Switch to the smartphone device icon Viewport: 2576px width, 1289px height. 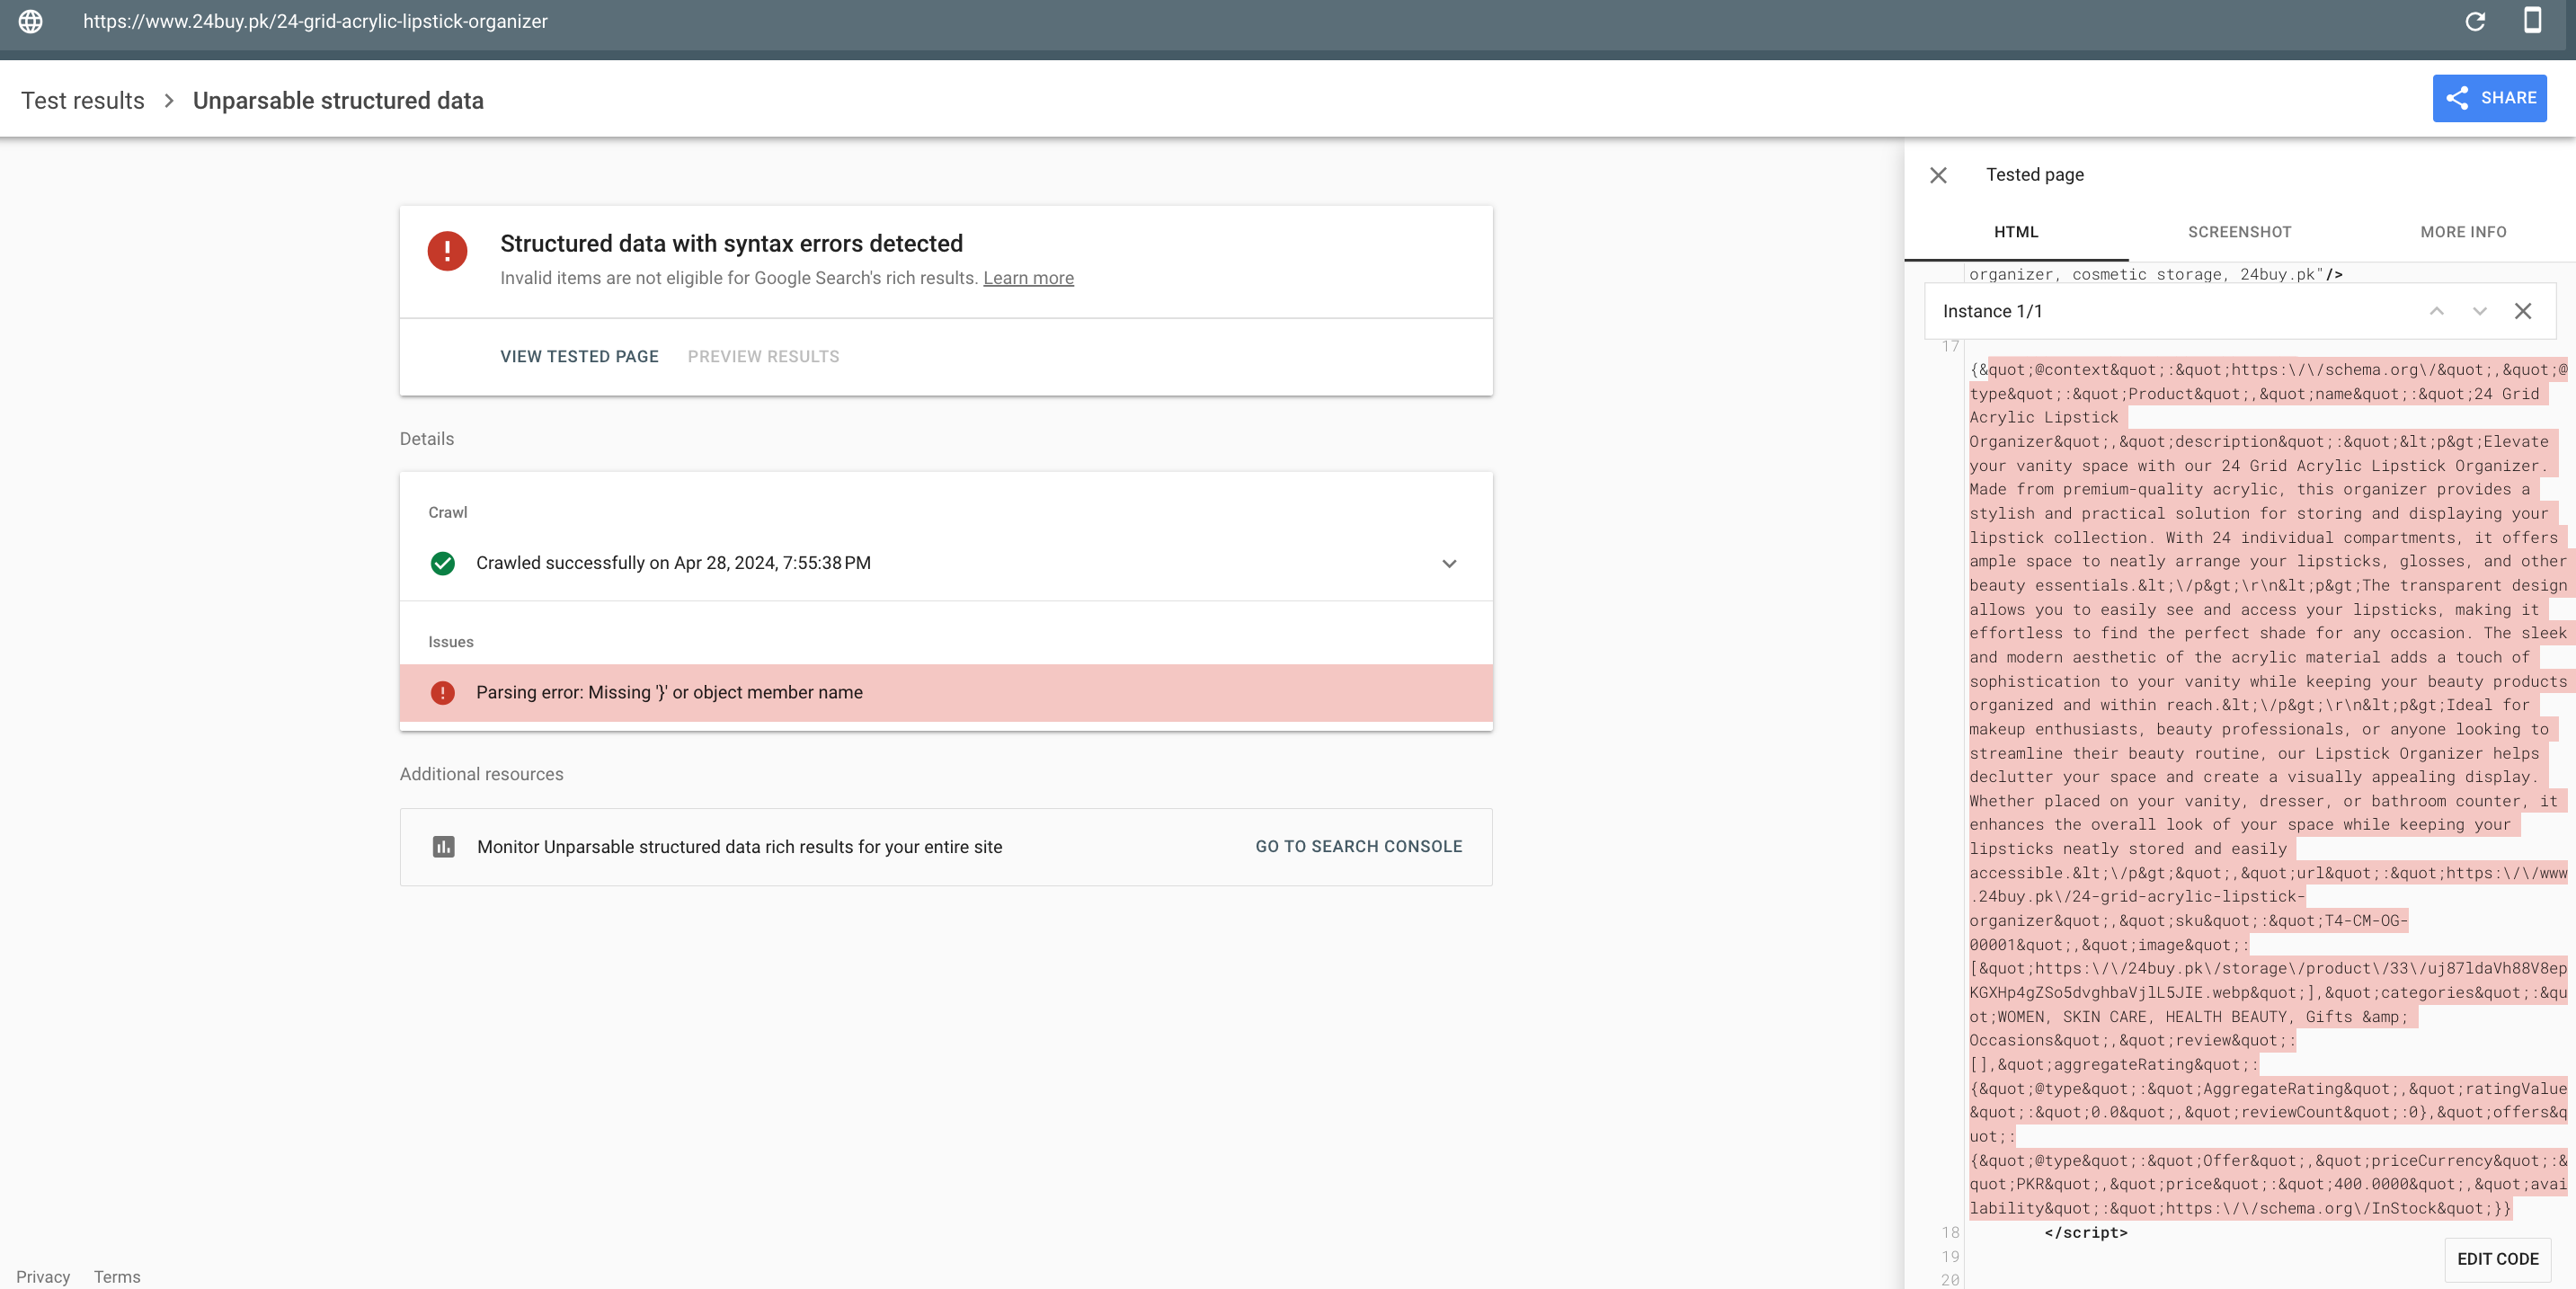(x=2532, y=21)
